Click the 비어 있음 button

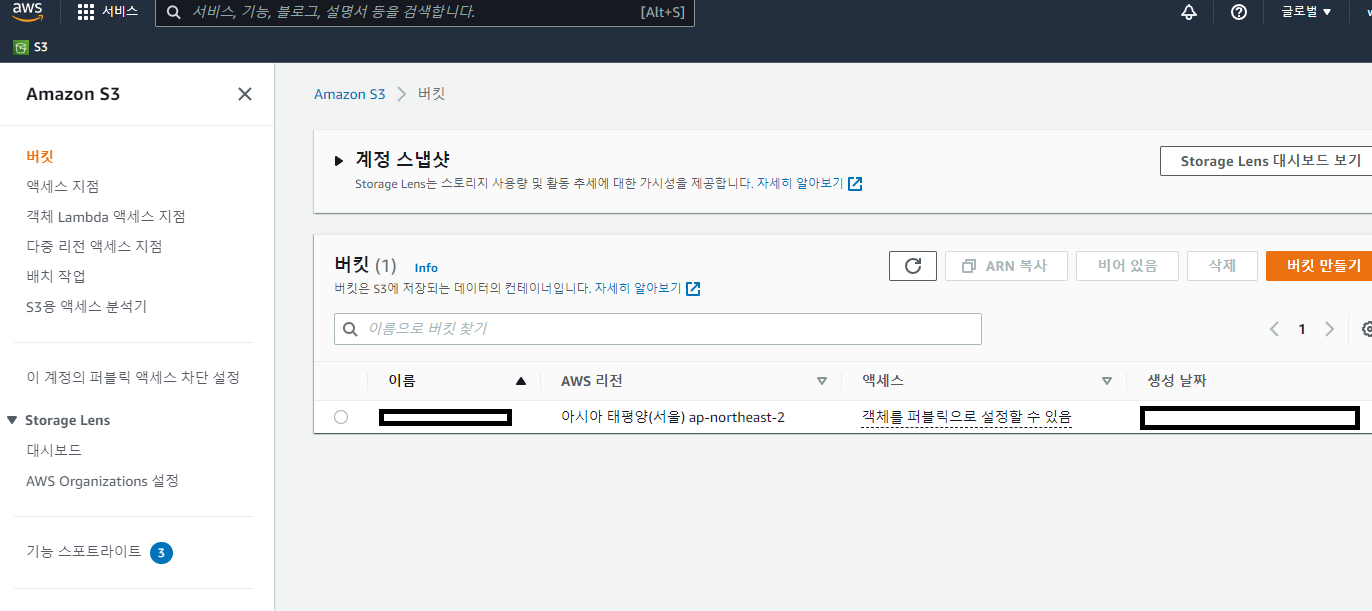(1127, 266)
